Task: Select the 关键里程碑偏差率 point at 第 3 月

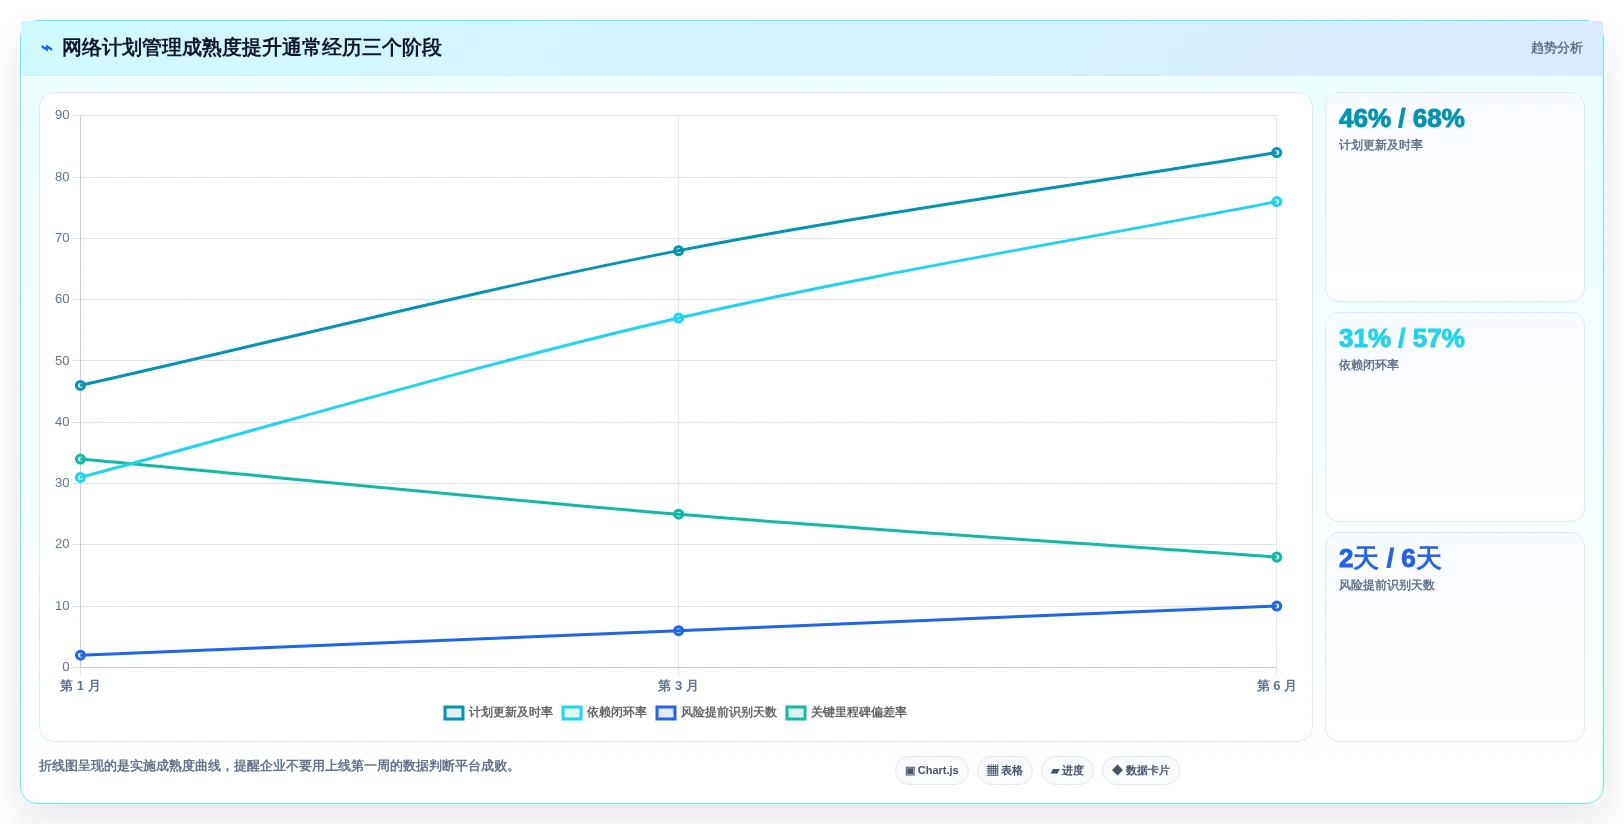Action: click(x=678, y=514)
